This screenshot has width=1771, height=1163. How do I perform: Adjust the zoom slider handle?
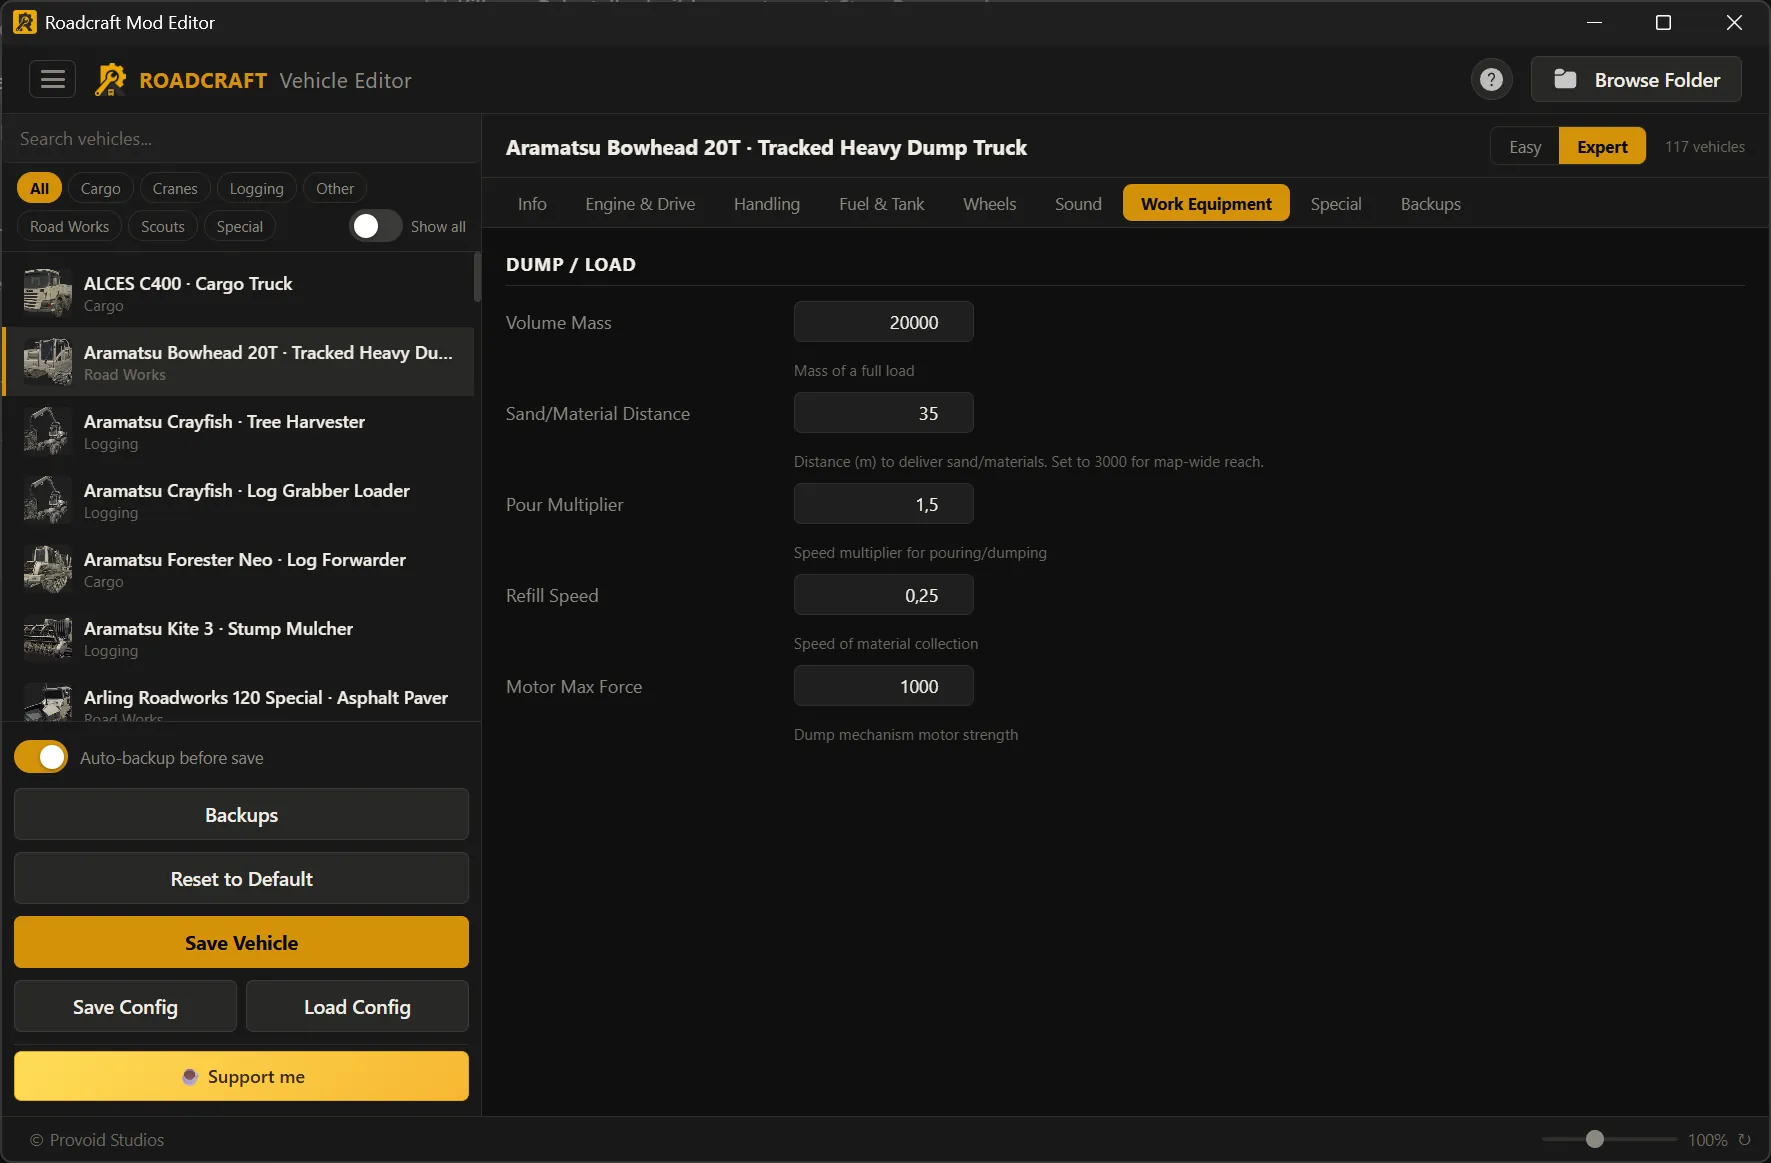[x=1595, y=1139]
